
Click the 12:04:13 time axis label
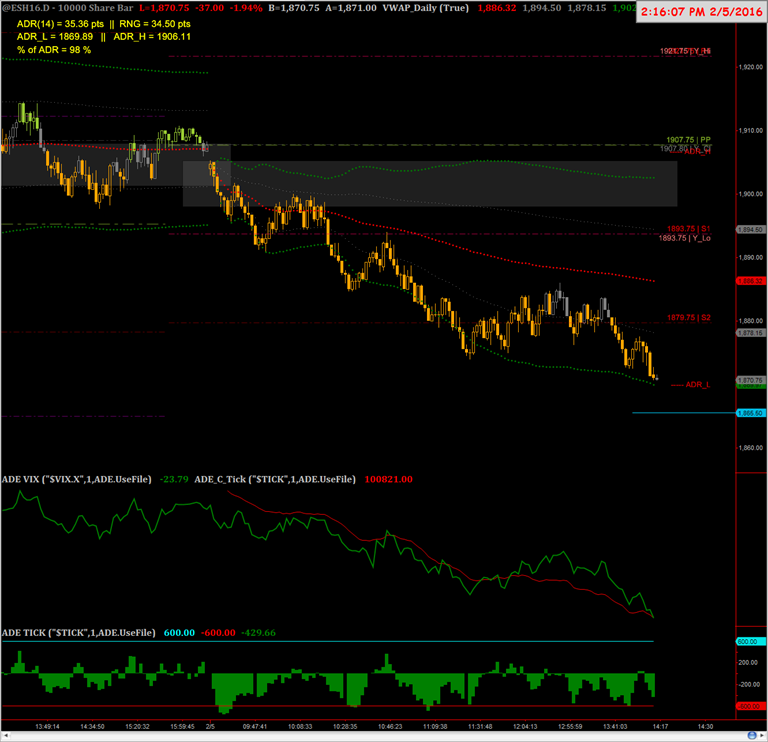click(525, 727)
